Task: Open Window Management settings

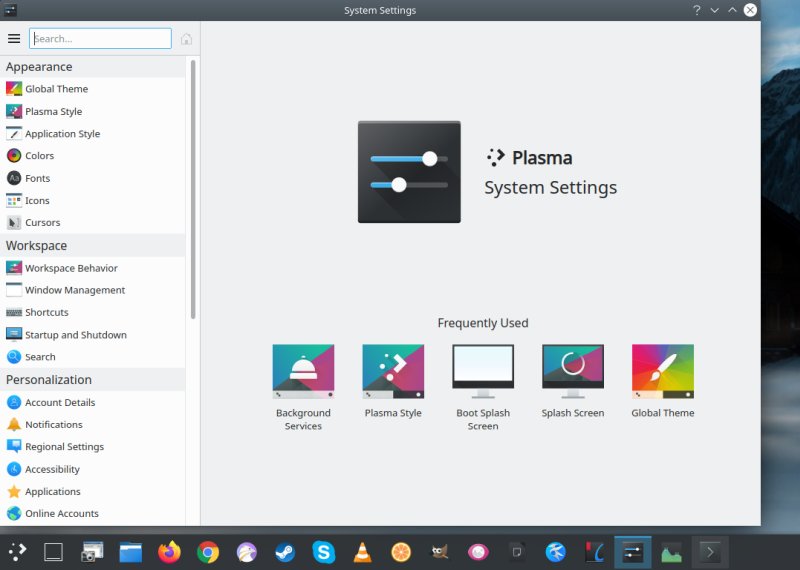Action: (74, 290)
